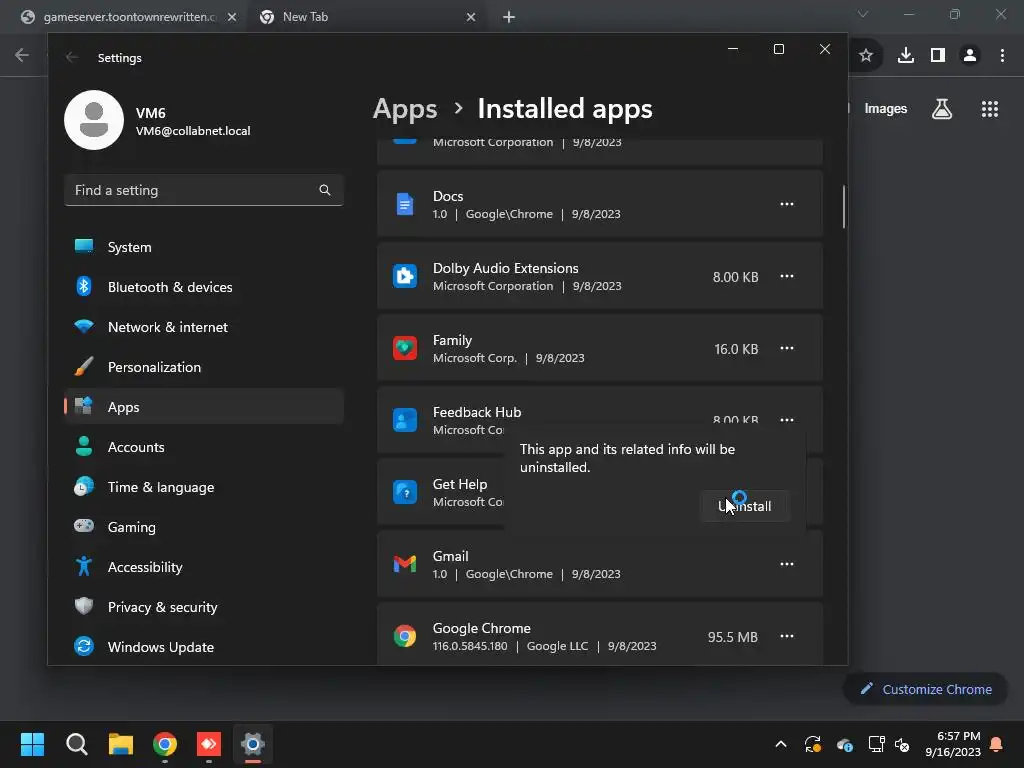Close the gameserver.toontownrewritten tab

[232, 17]
